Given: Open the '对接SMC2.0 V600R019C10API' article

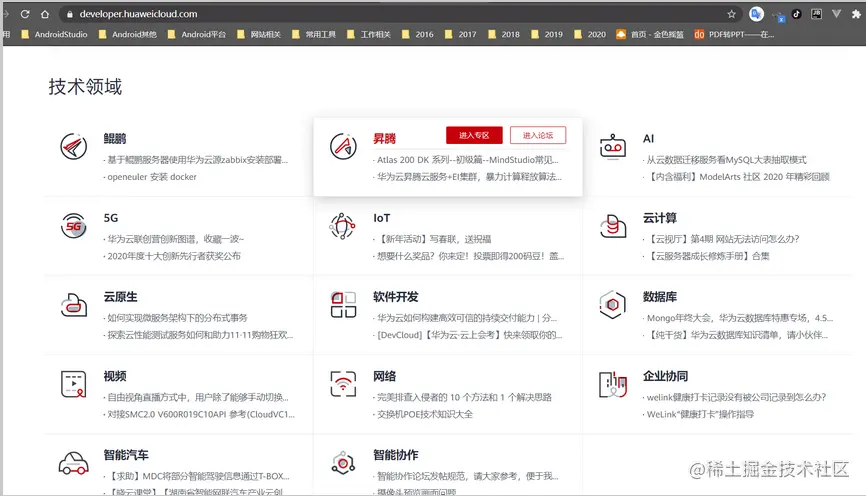Looking at the screenshot, I should click(201, 414).
